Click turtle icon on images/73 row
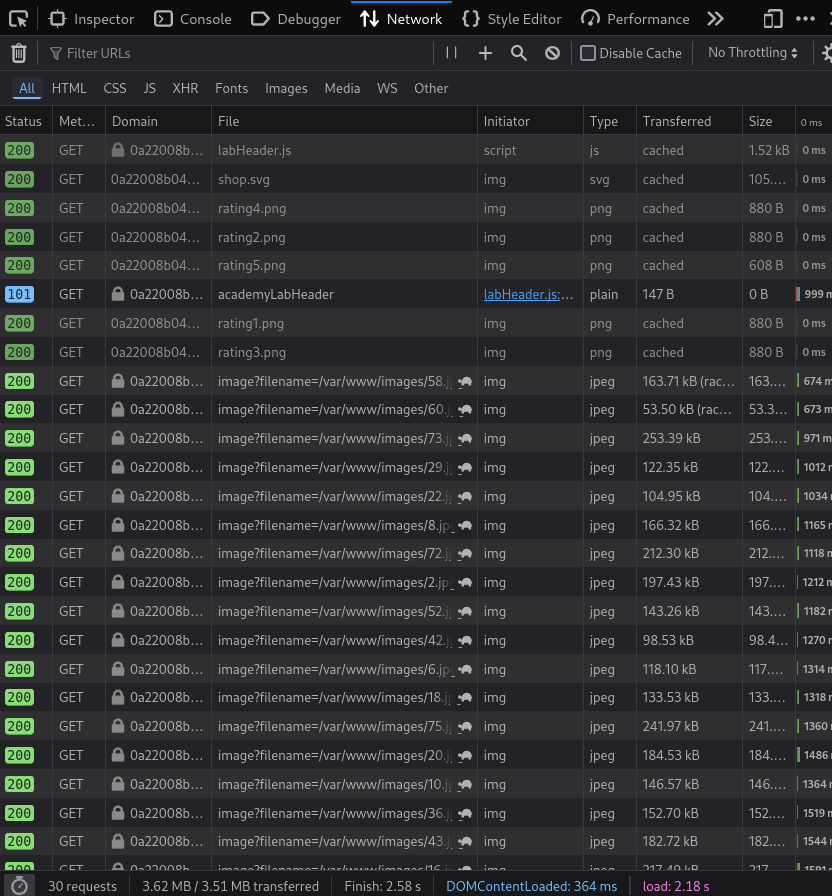 [465, 438]
